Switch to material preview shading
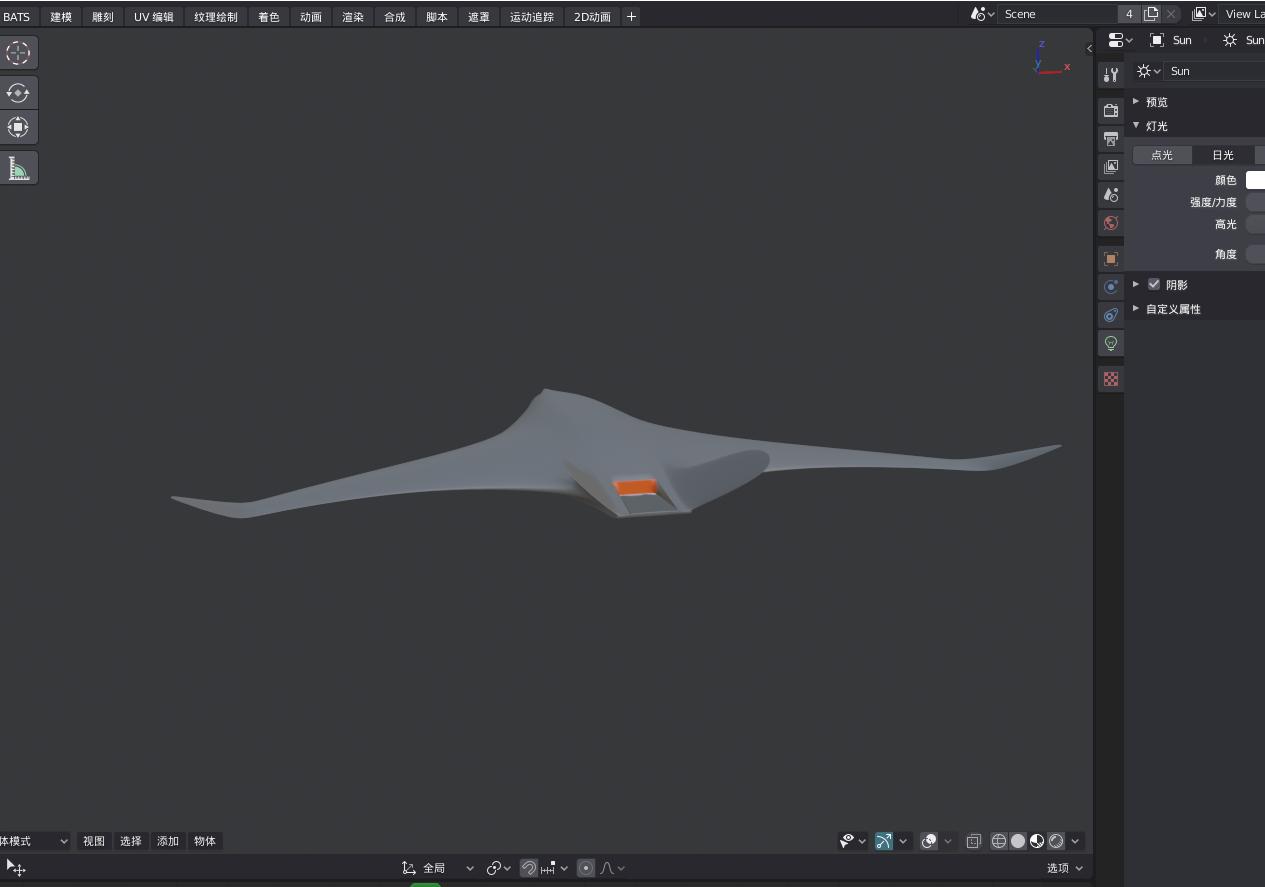 pos(1037,841)
